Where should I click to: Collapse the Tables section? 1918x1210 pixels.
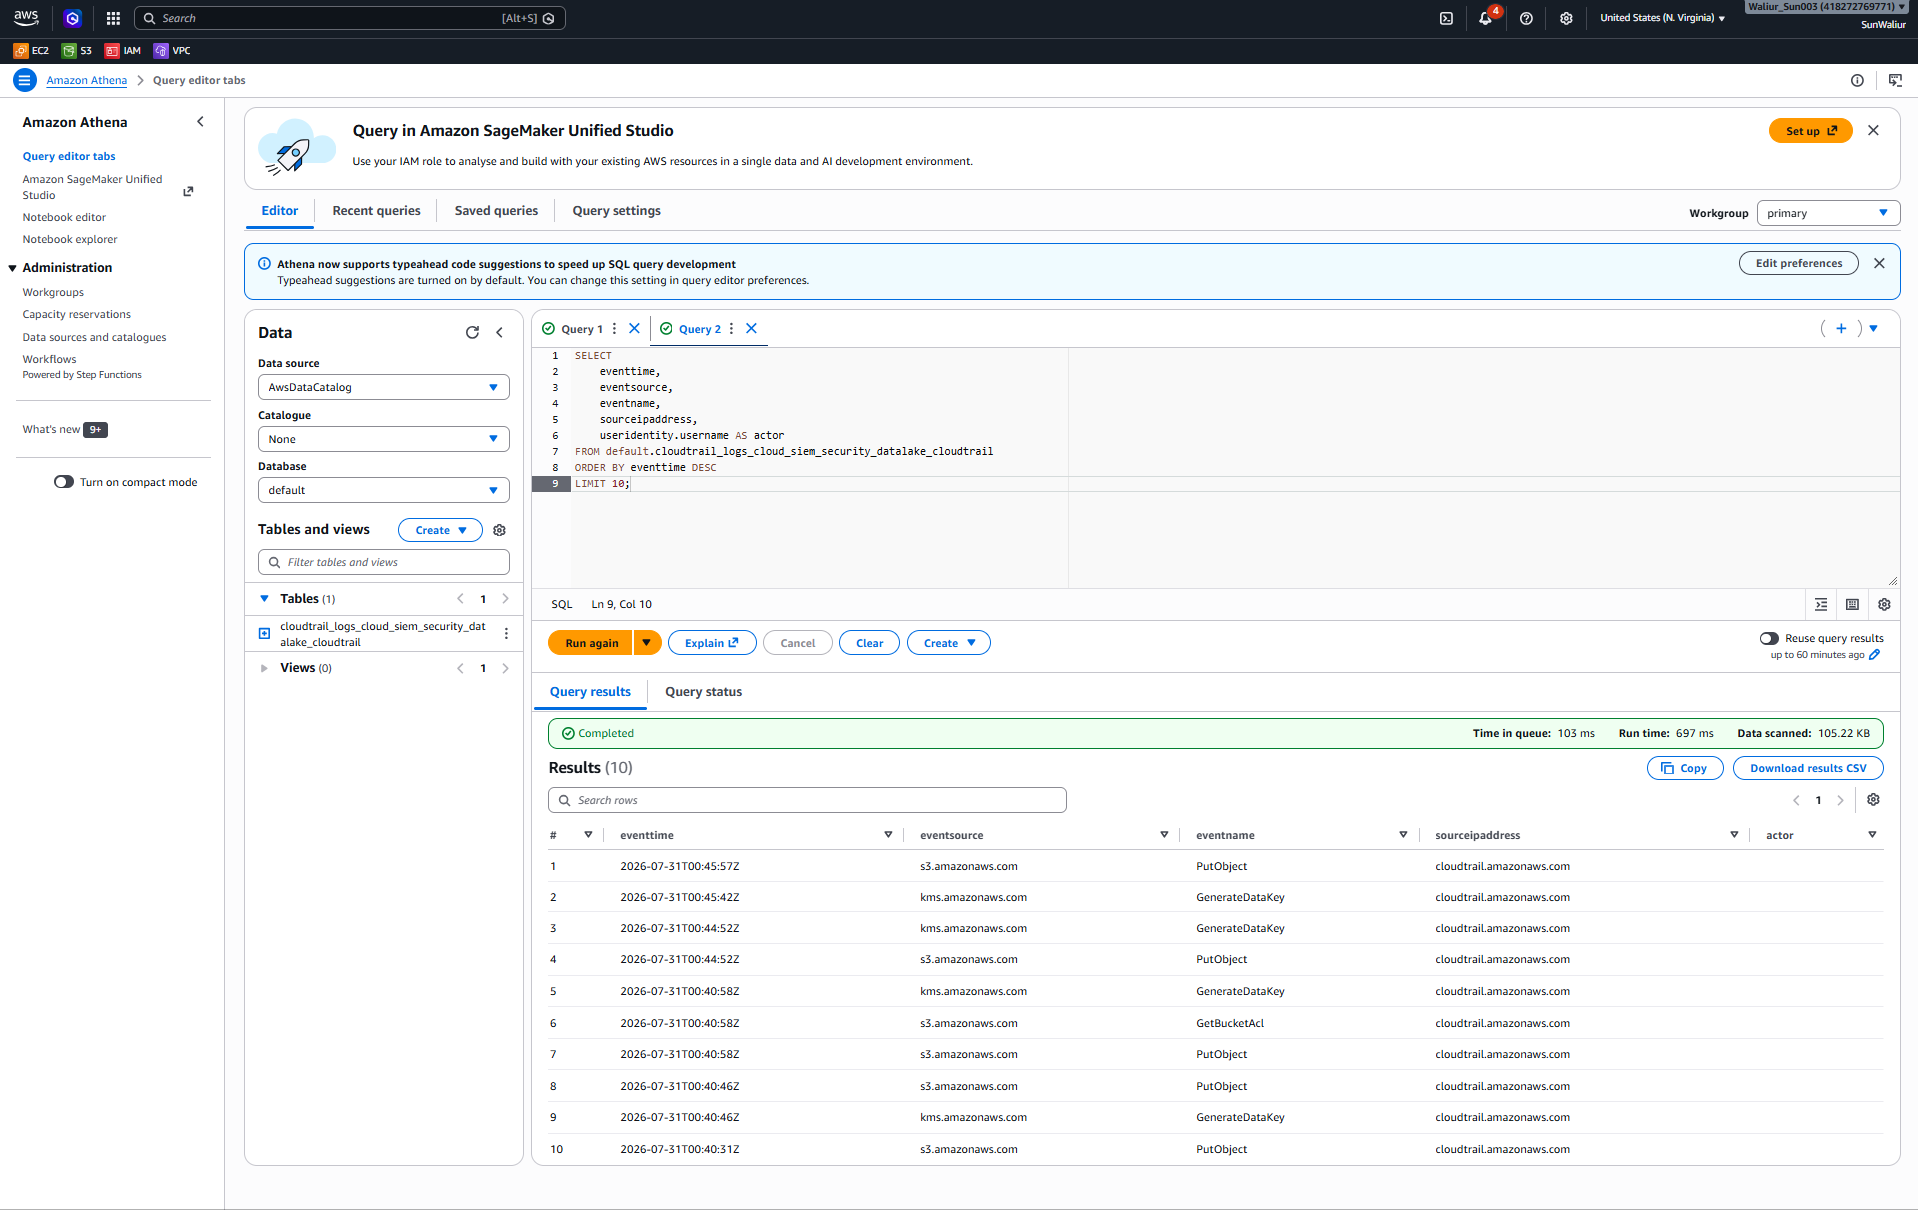[x=264, y=598]
